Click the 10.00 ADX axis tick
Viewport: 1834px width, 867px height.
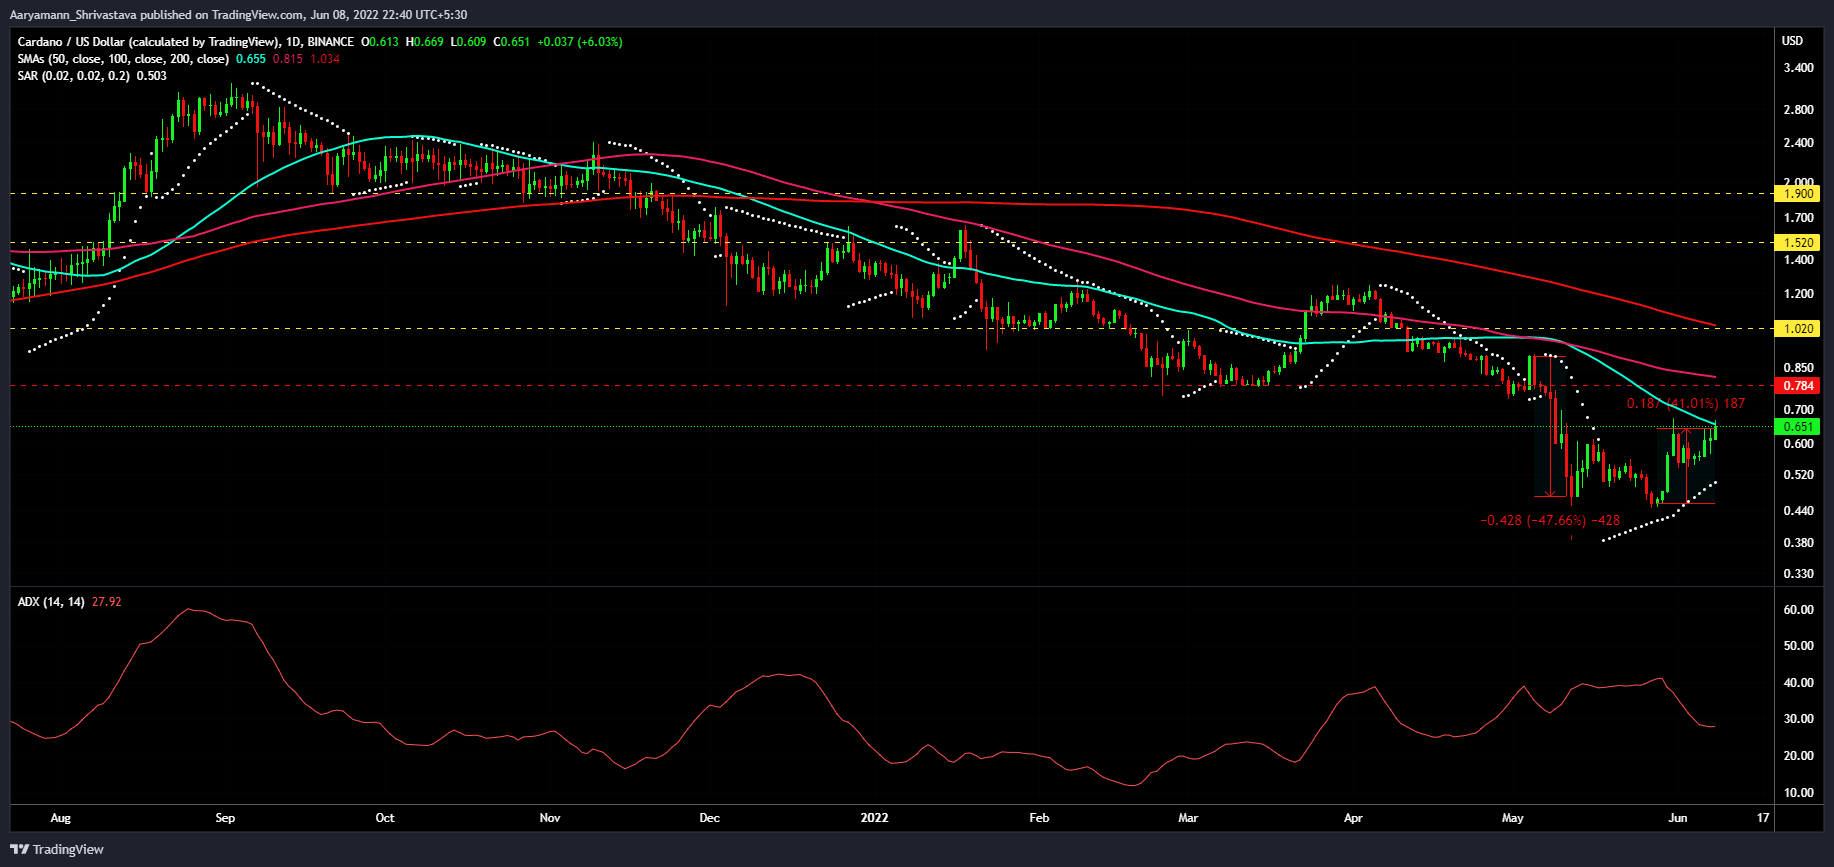click(1798, 793)
